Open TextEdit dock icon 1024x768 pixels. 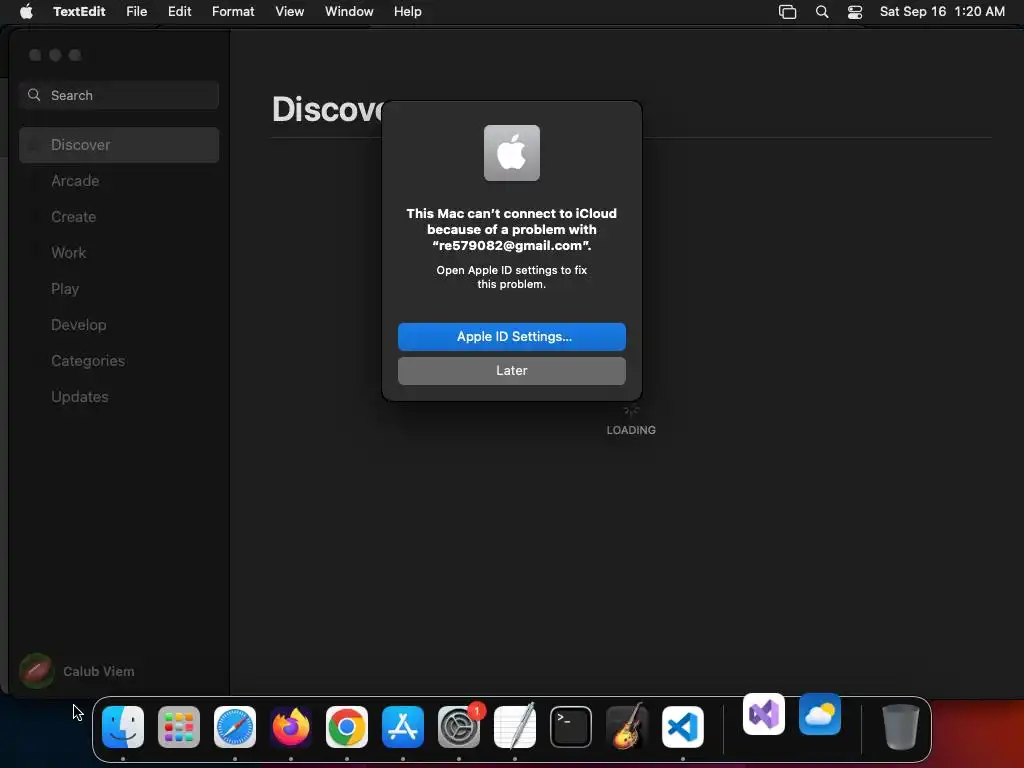coord(515,727)
